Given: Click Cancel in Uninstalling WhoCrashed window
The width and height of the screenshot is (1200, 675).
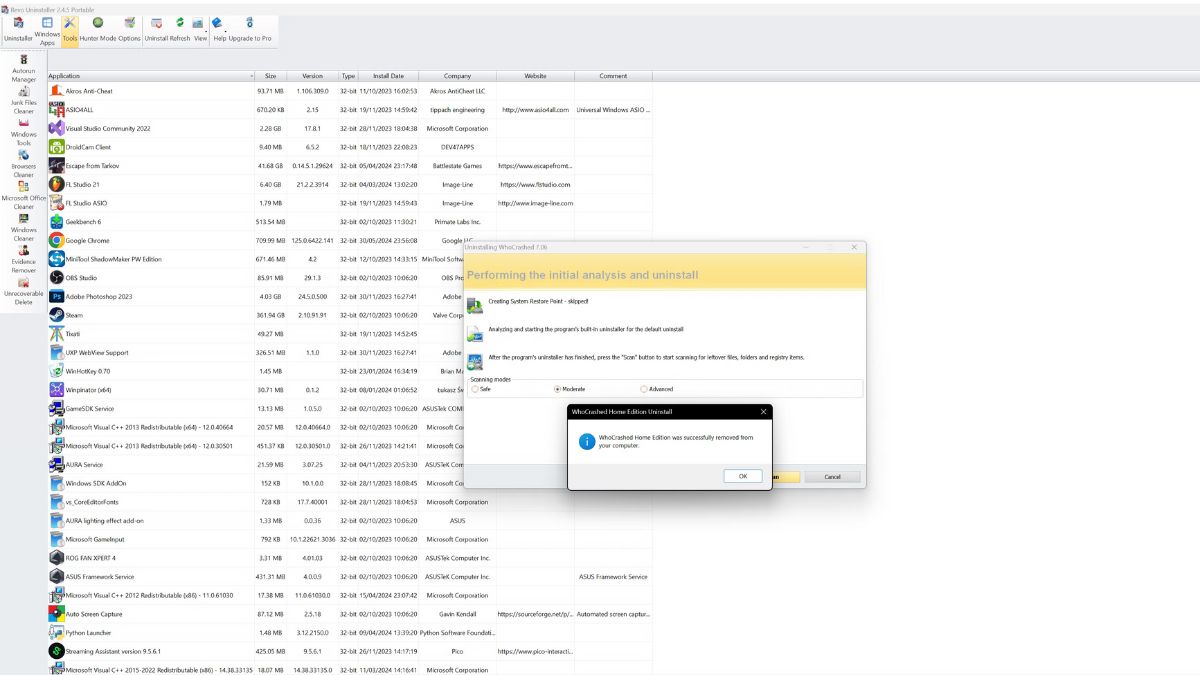Looking at the screenshot, I should (x=832, y=477).
